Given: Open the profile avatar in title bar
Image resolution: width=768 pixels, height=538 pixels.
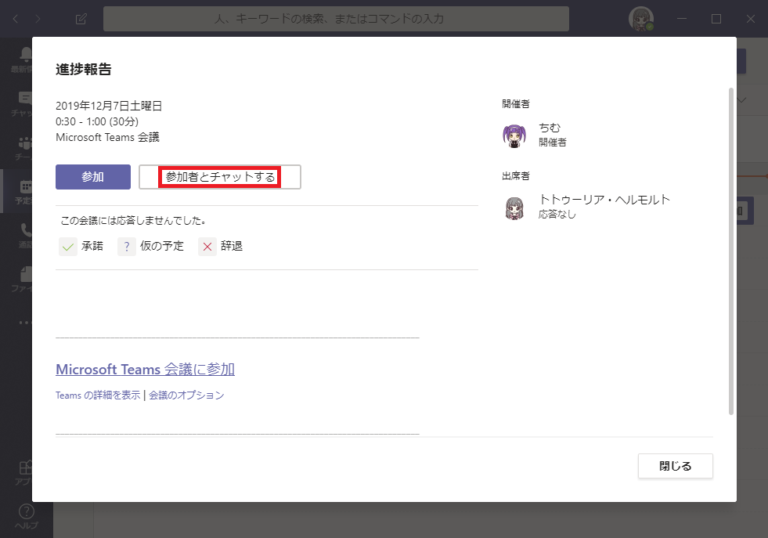Looking at the screenshot, I should click(641, 19).
